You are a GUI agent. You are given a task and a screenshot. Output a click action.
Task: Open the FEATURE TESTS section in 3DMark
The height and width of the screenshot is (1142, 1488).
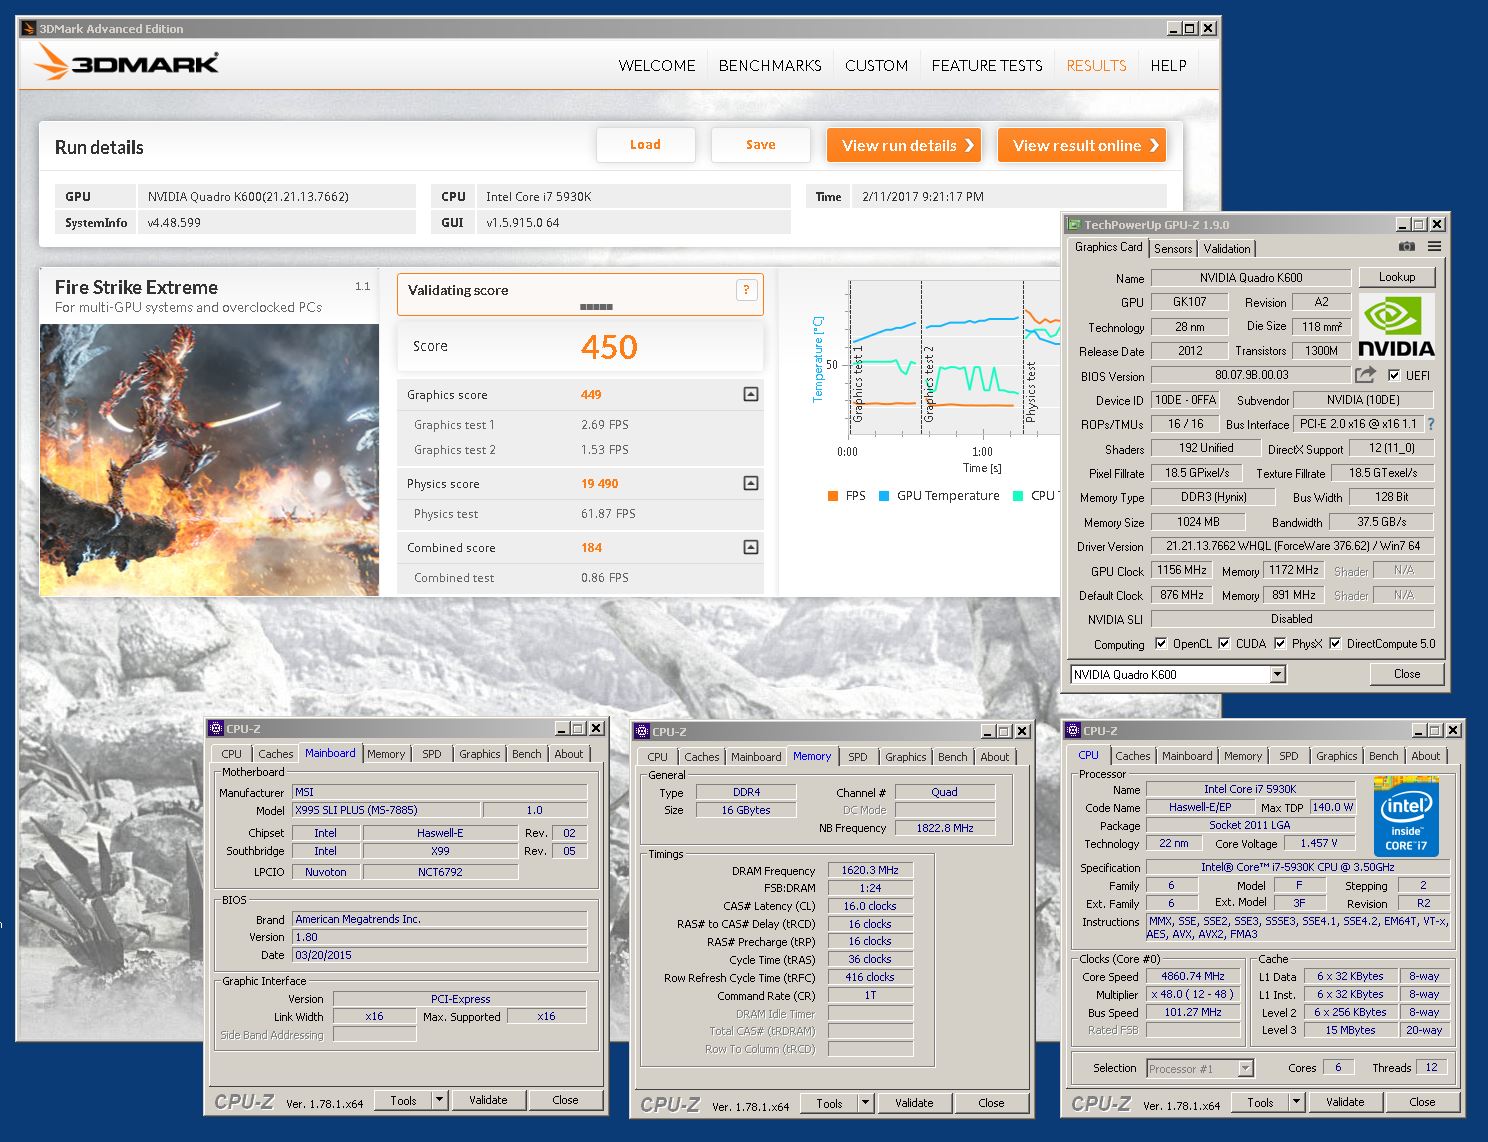[x=987, y=65]
